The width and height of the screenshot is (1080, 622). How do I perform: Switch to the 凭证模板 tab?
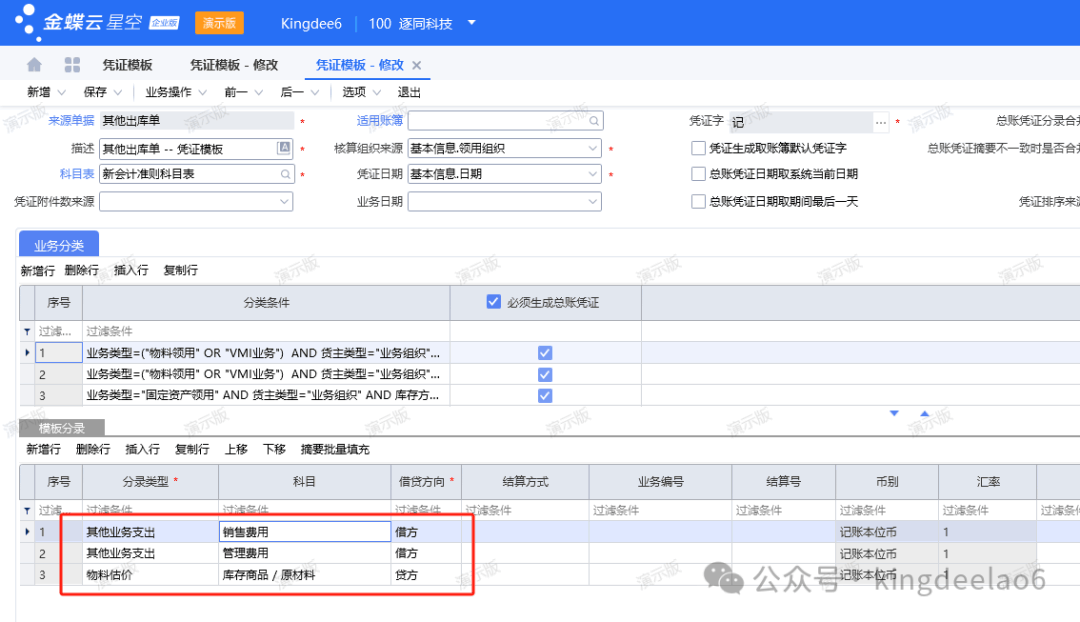127,65
